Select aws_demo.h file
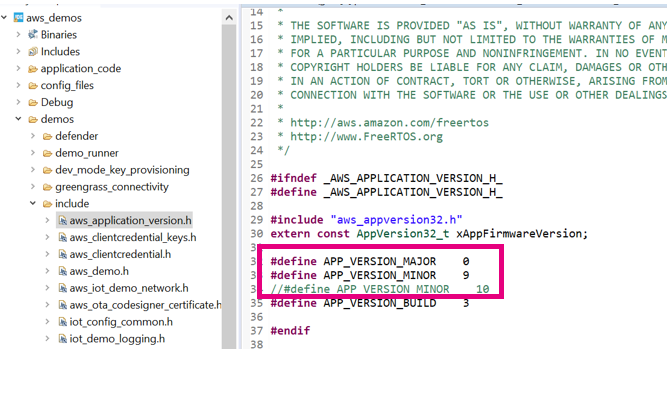The height and width of the screenshot is (400, 667). pos(99,271)
